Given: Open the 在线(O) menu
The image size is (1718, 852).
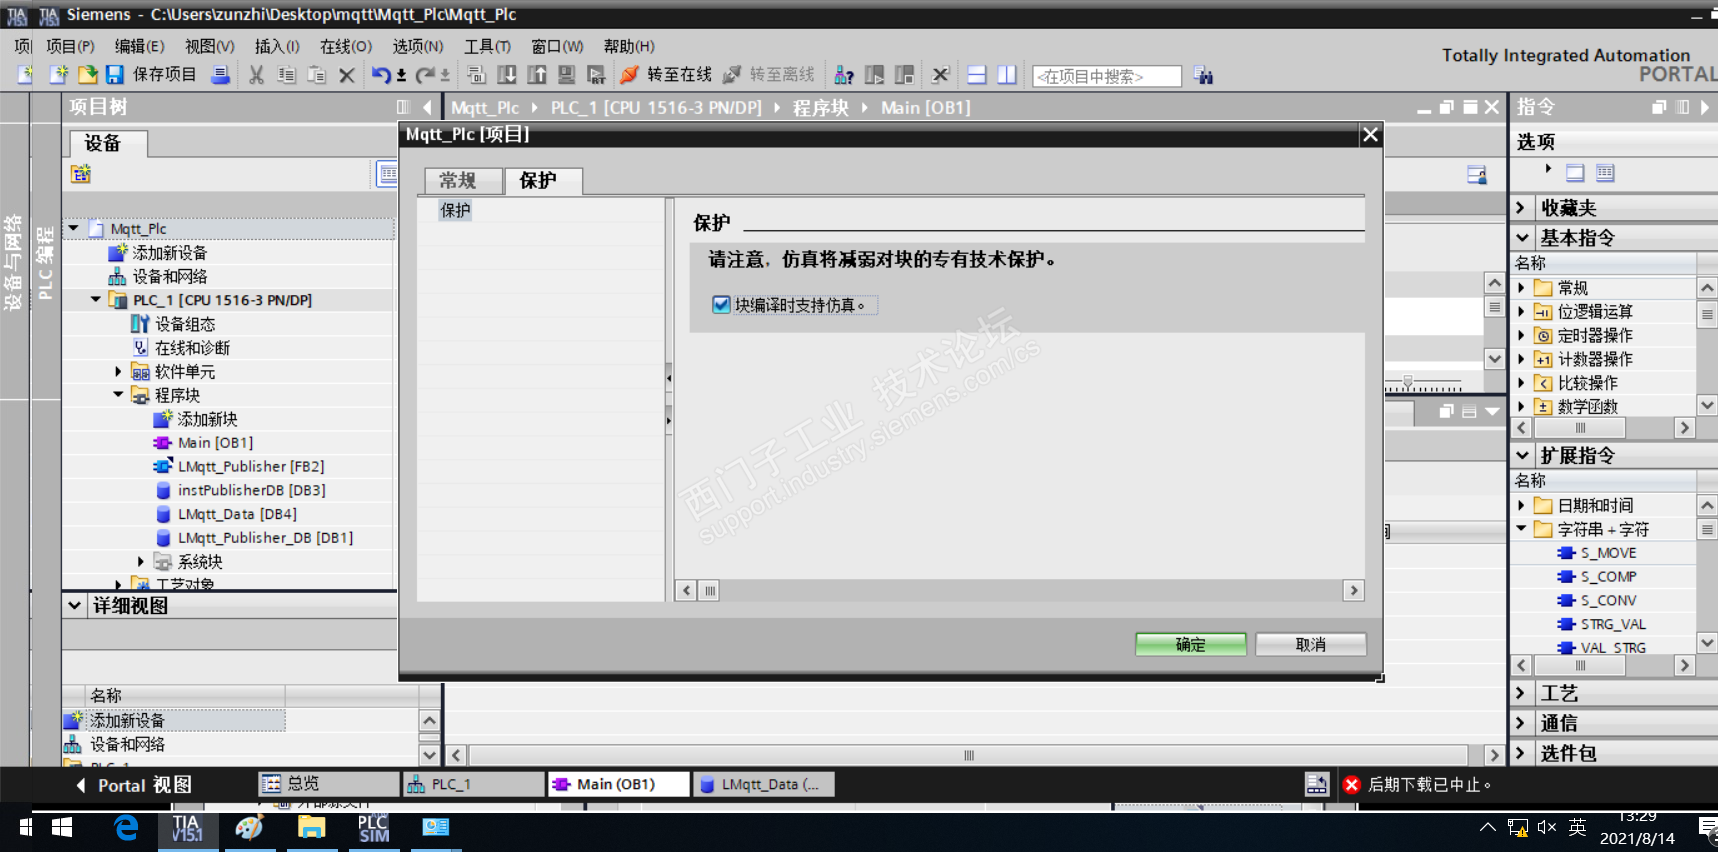Looking at the screenshot, I should pyautogui.click(x=346, y=46).
